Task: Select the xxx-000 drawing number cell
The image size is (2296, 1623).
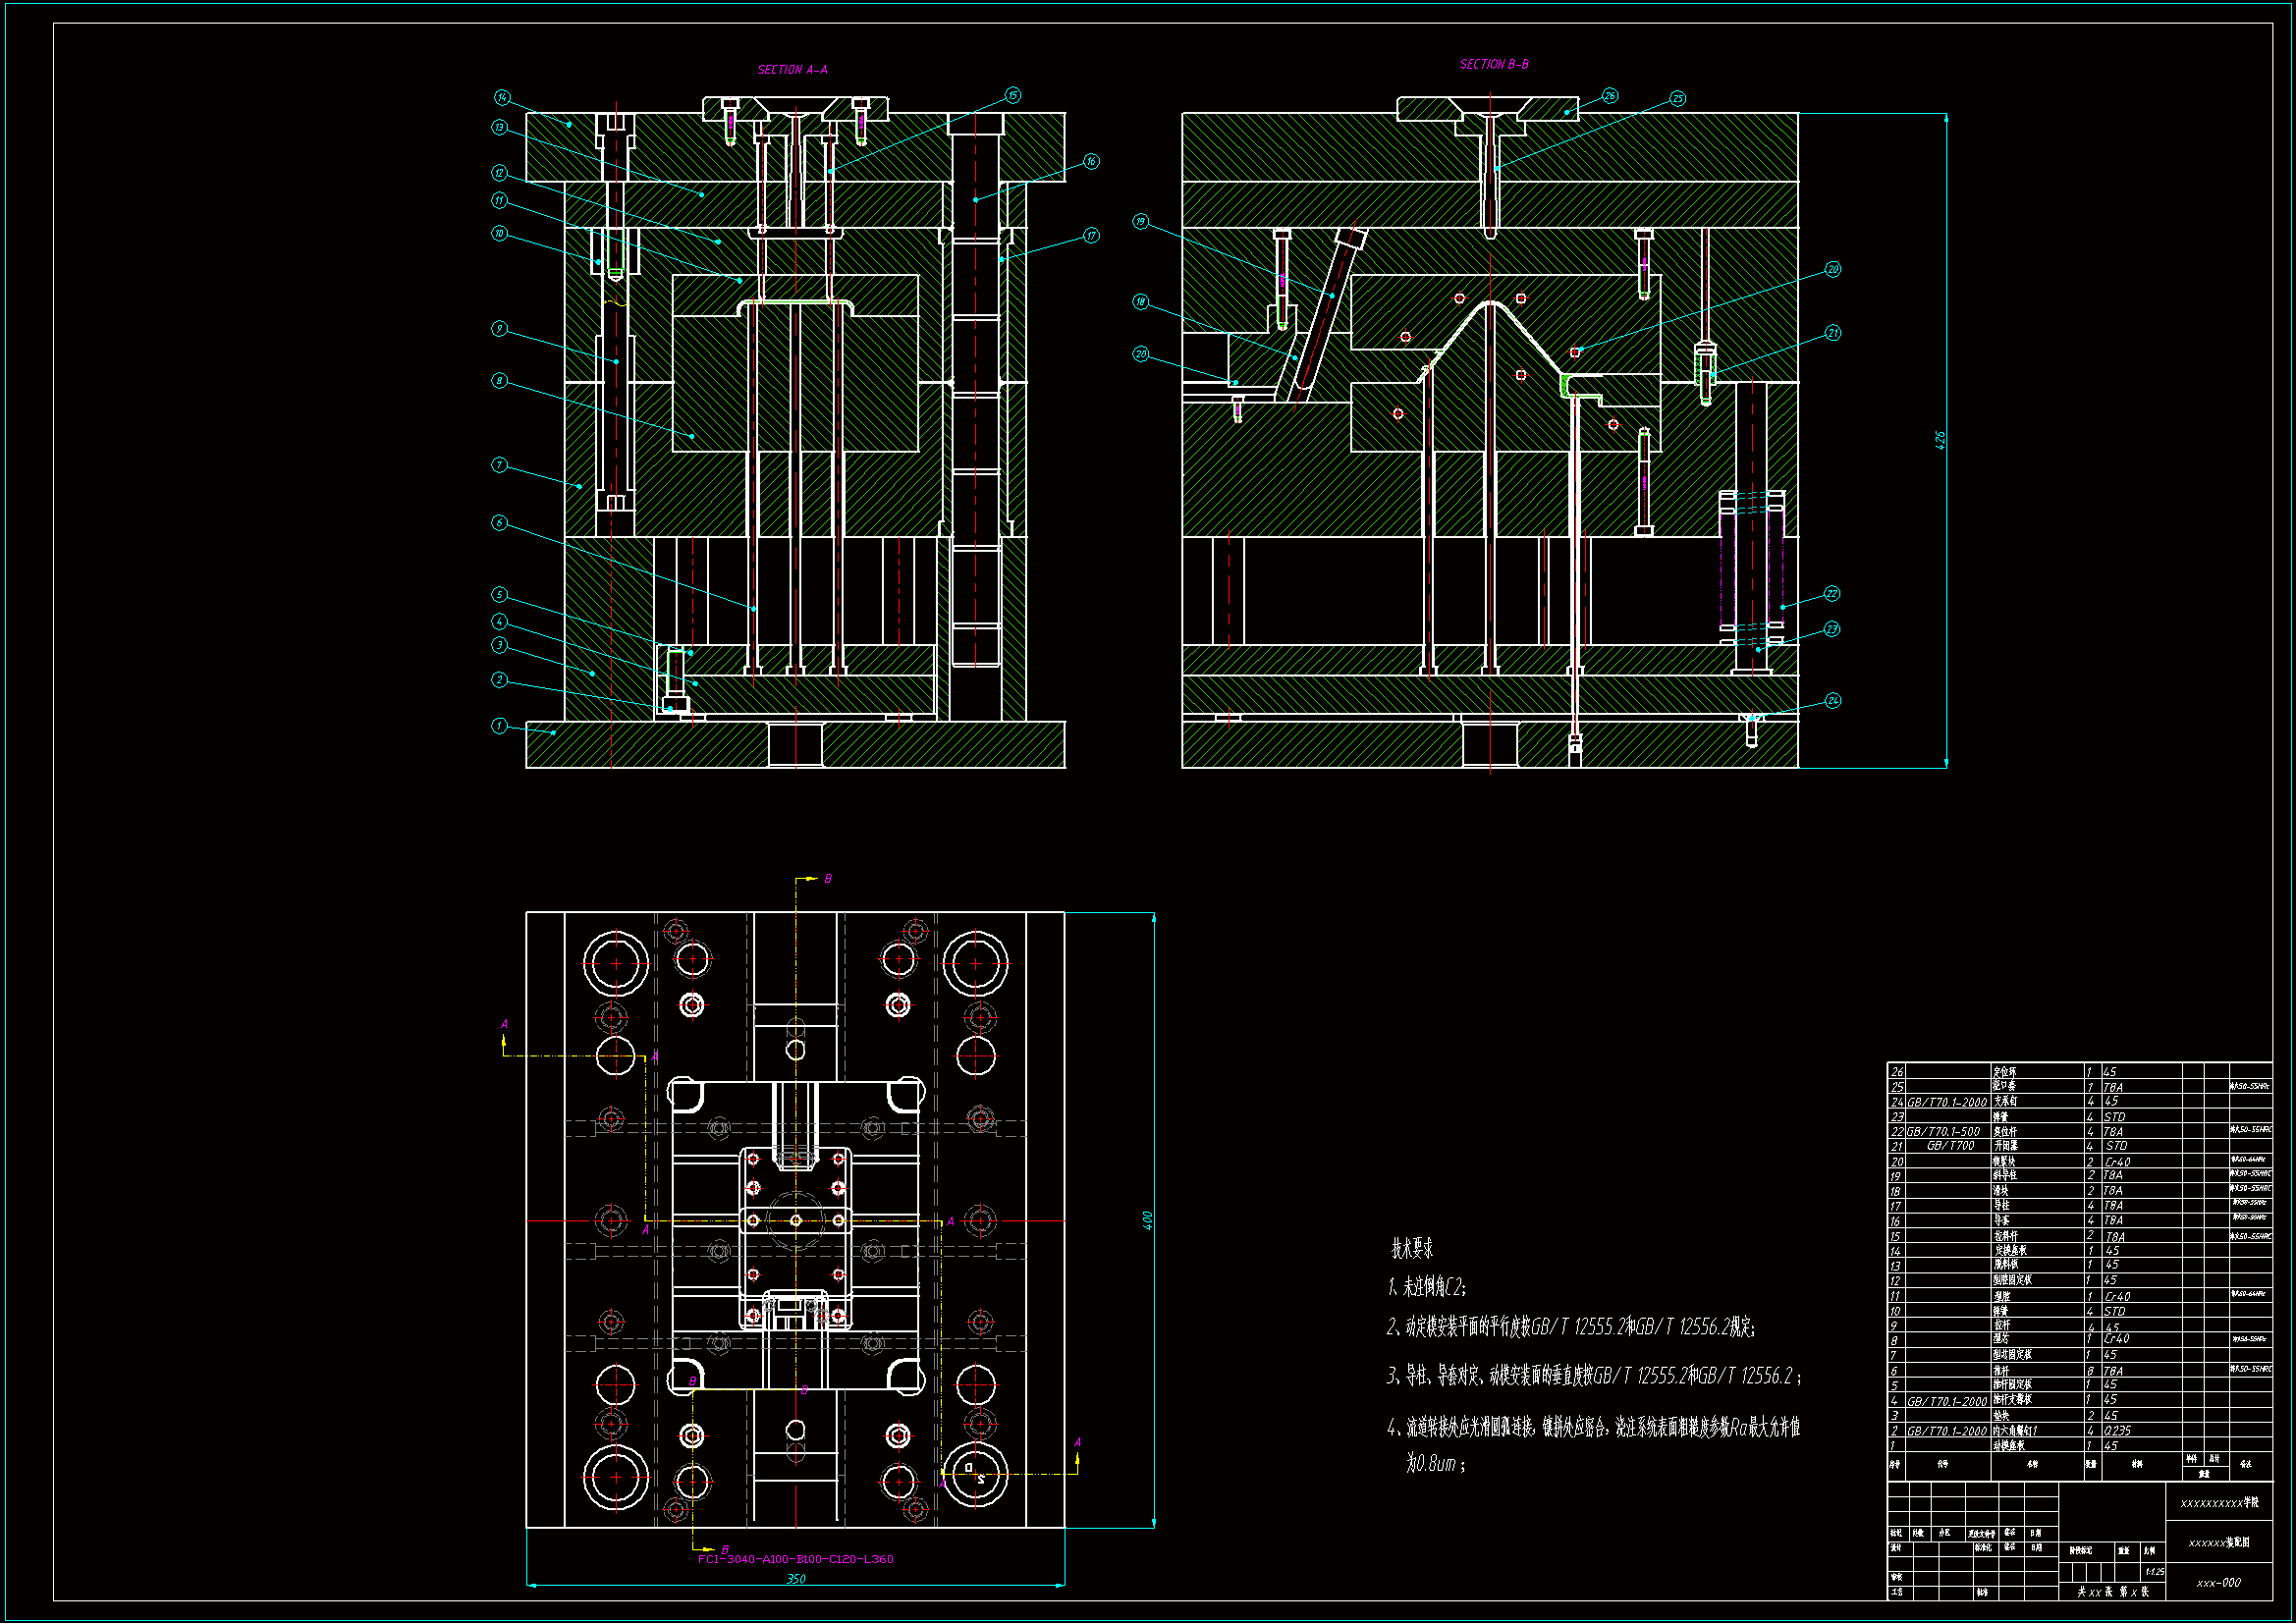Action: click(x=2218, y=1582)
